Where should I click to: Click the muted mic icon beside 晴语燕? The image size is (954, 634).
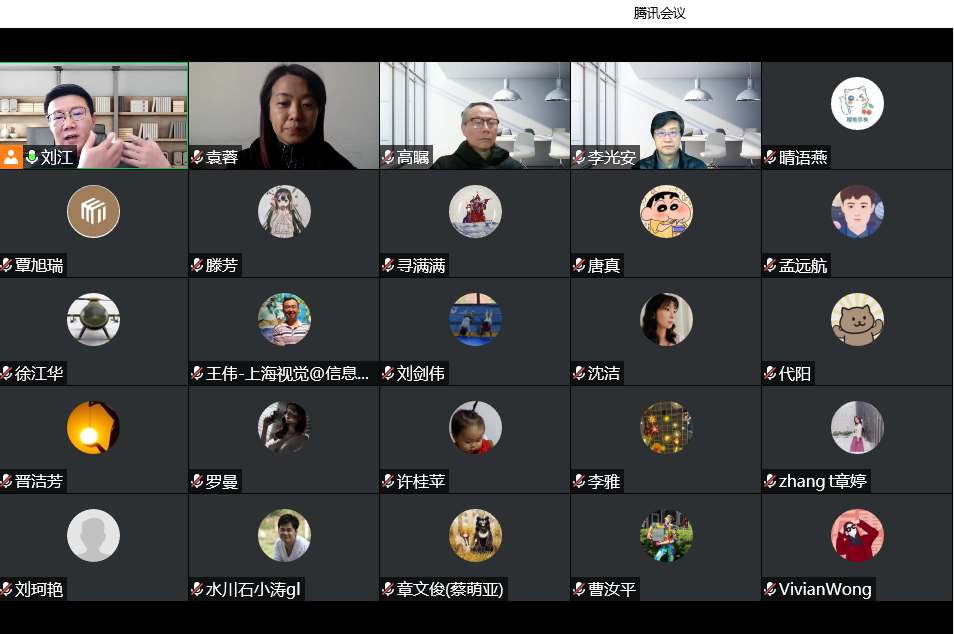click(770, 158)
